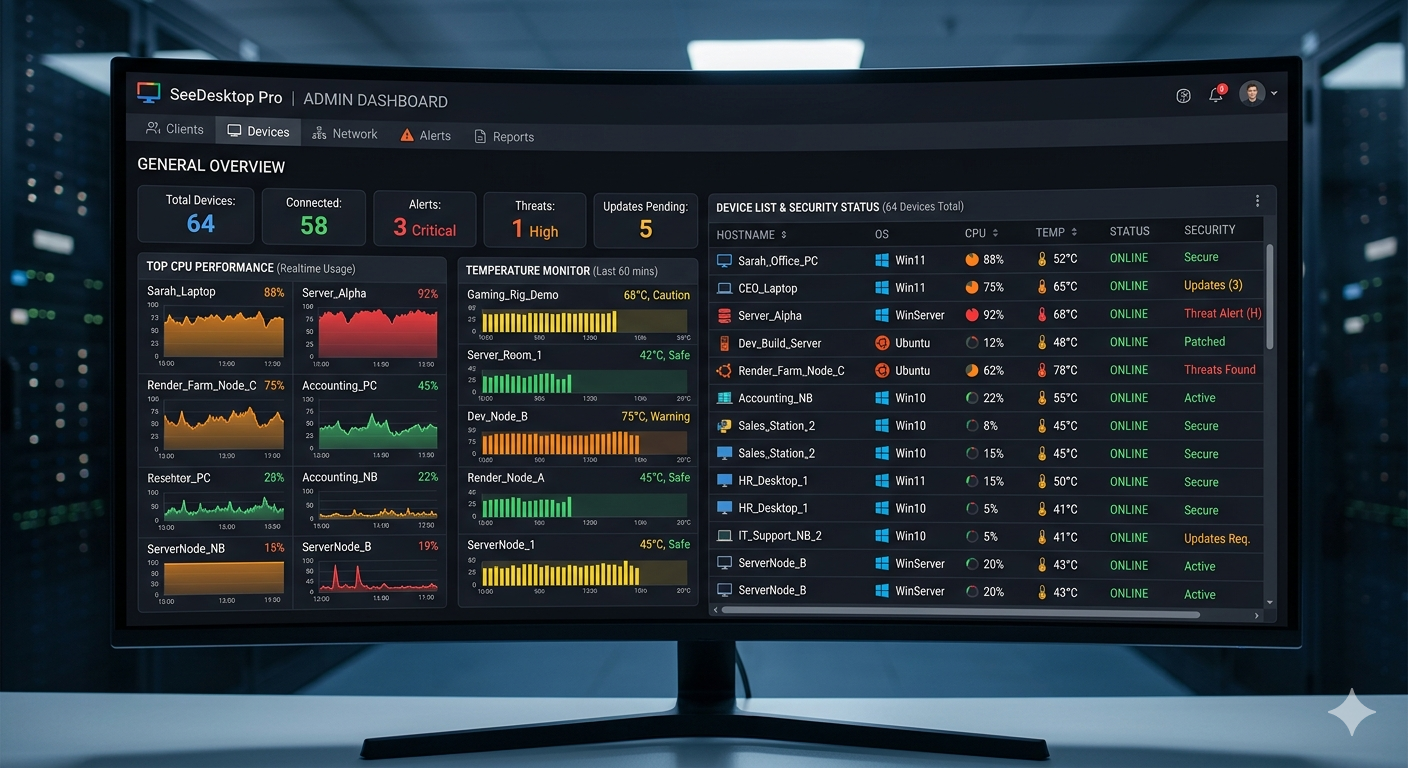
Task: Open the Threats 1 High card
Action: click(535, 220)
